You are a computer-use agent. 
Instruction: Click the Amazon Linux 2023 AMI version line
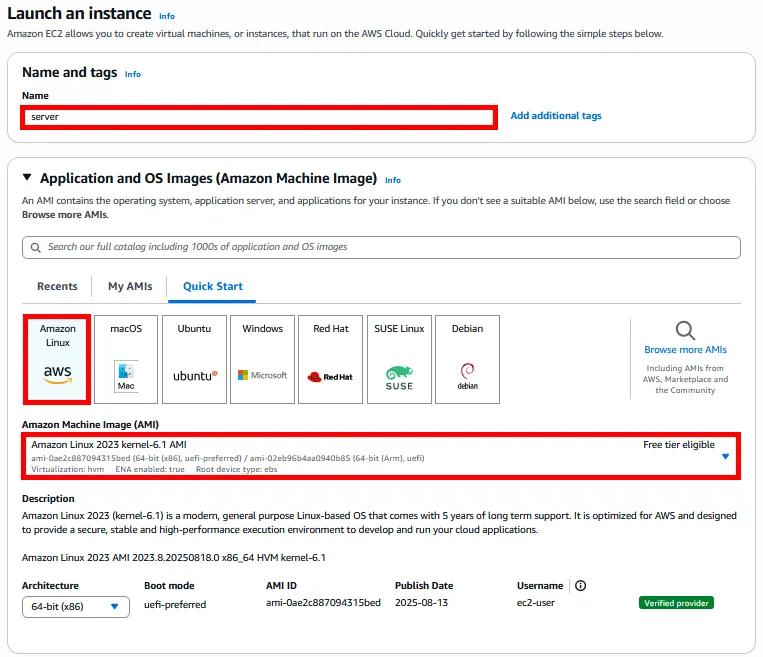click(174, 558)
